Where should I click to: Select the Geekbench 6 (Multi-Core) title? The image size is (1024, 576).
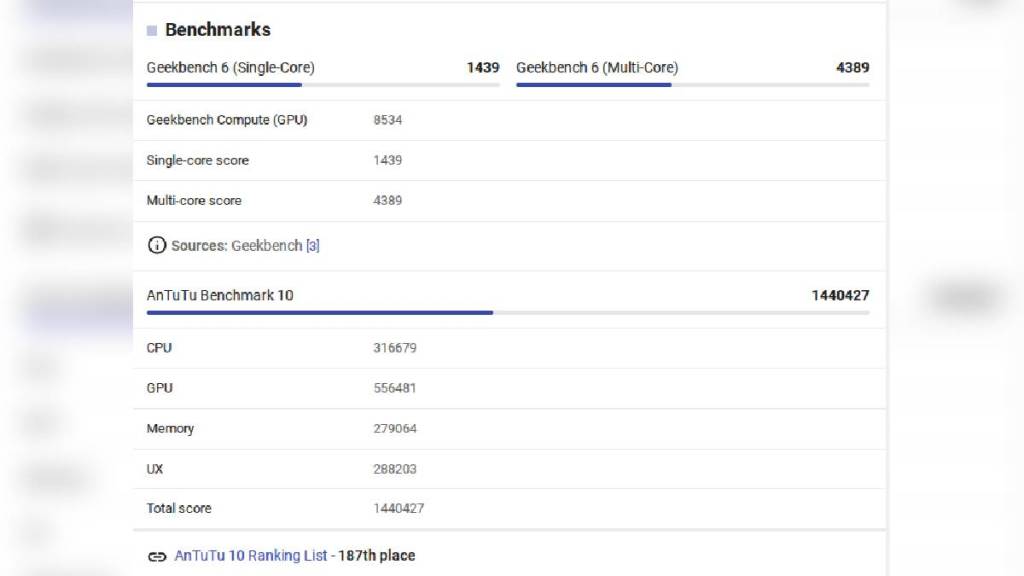point(597,68)
